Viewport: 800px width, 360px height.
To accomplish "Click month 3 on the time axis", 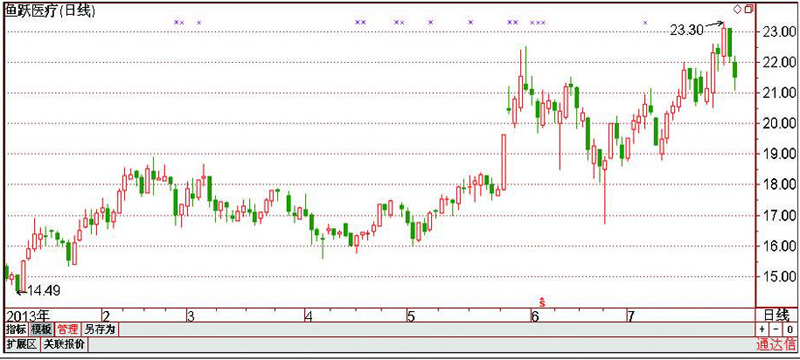I will [x=190, y=316].
